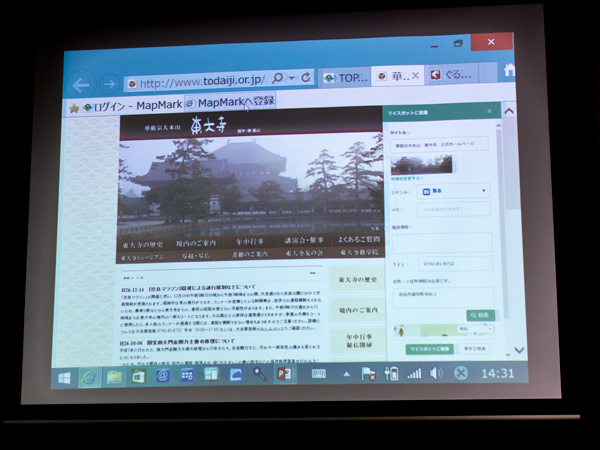This screenshot has height=450, width=600.
Task: Click the speaker volume icon in the system tray
Action: 436,373
